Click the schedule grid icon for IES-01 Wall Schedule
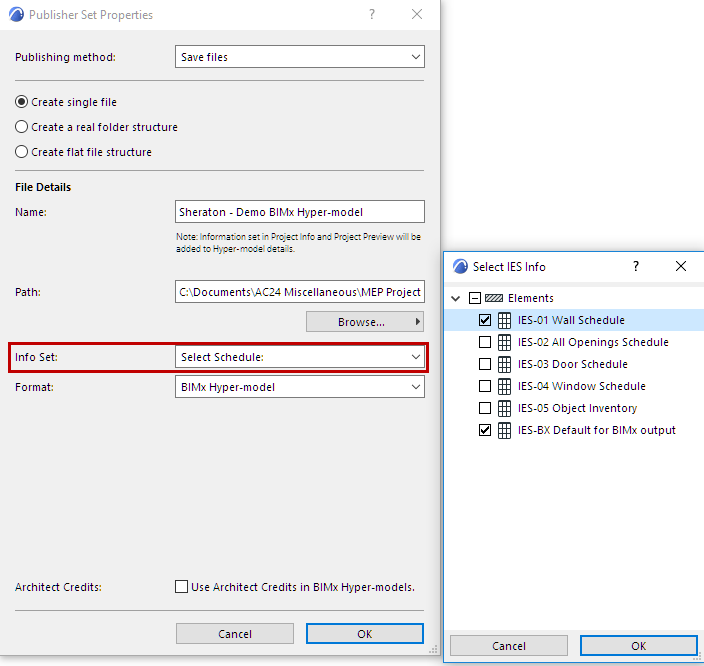Viewport: 704px width, 666px height. [x=504, y=320]
